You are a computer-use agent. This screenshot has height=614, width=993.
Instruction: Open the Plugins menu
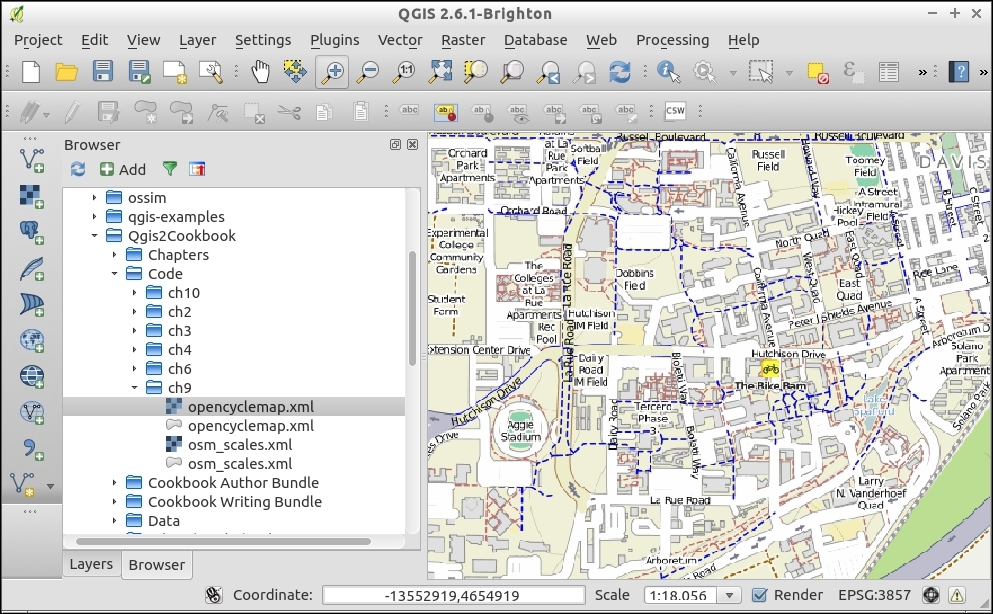coord(334,40)
